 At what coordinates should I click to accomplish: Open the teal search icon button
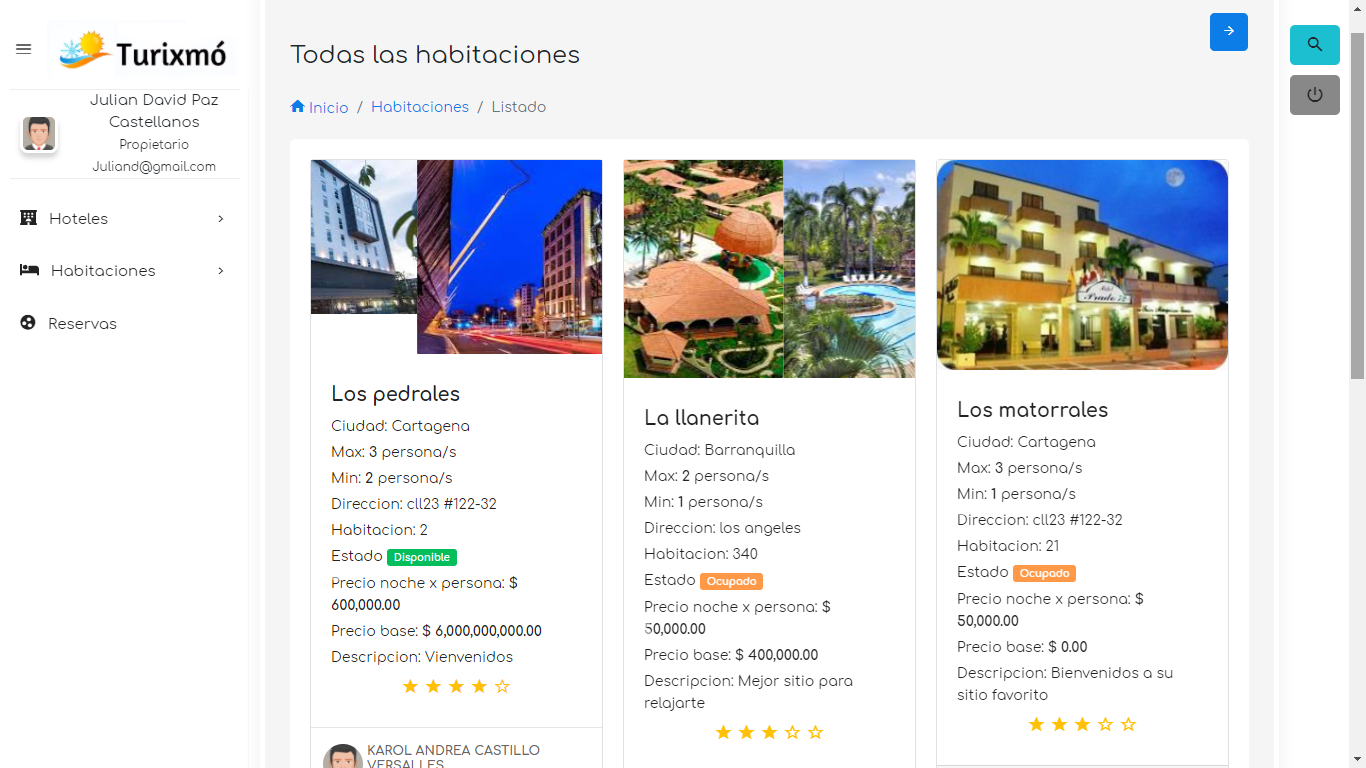coord(1315,45)
